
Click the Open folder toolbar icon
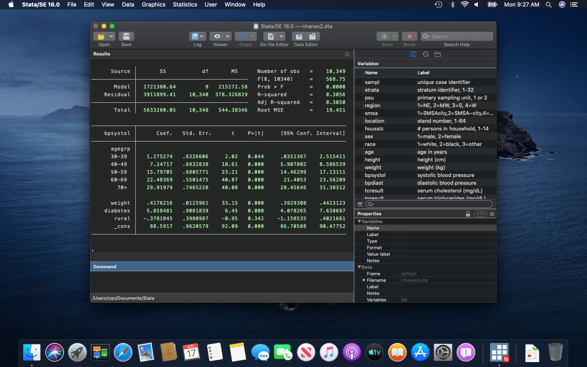pos(101,36)
